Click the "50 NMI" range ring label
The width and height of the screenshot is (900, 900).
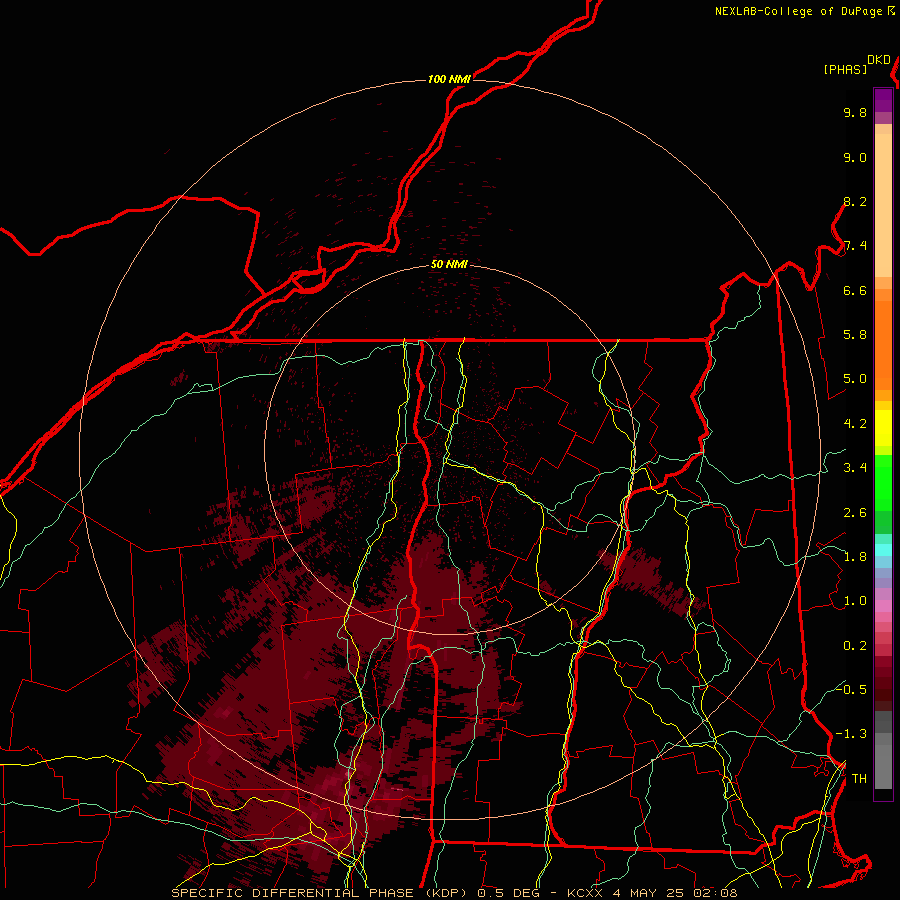(449, 264)
